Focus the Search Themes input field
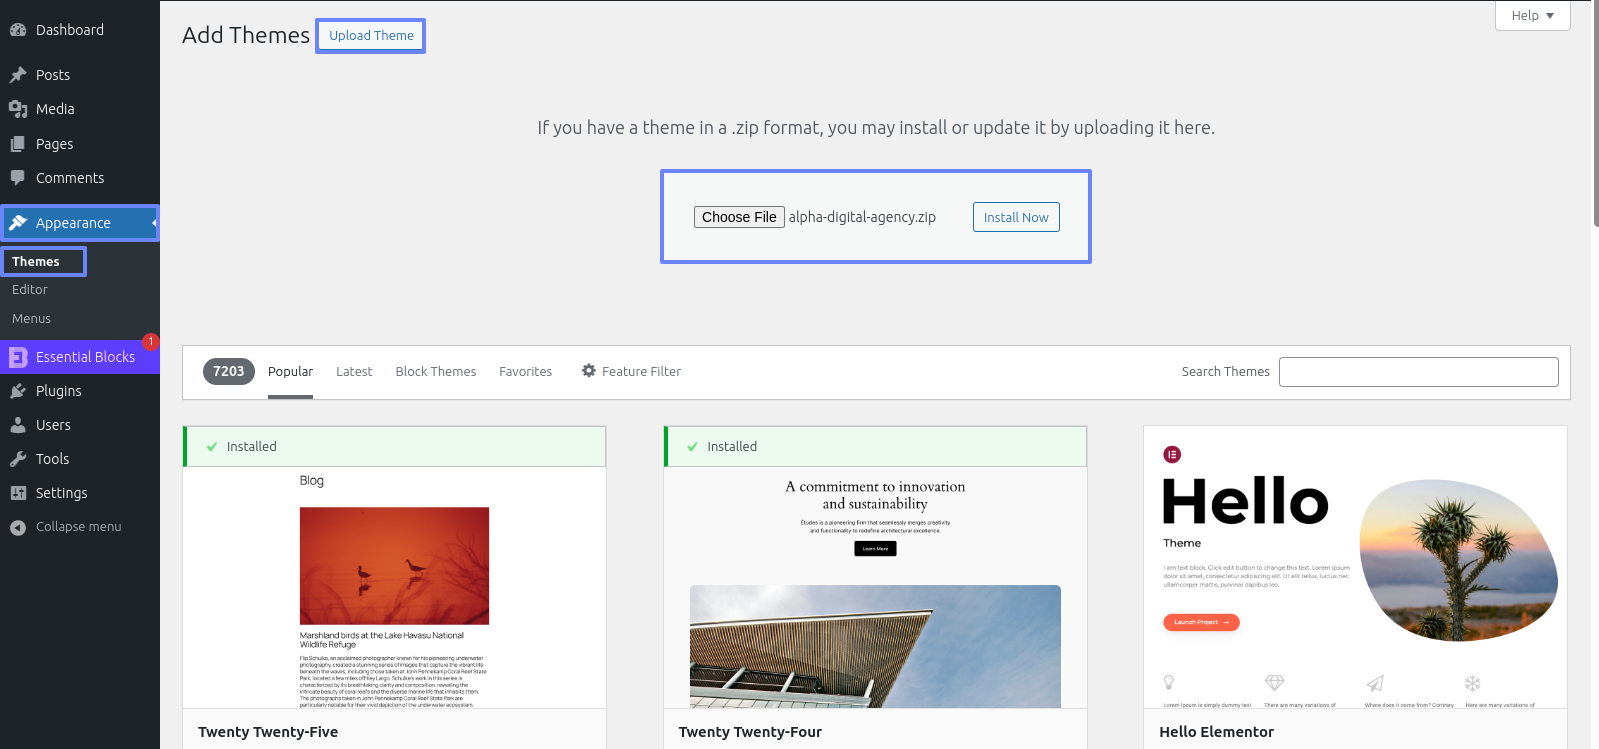Screen dimensions: 1599x749 (1418, 372)
